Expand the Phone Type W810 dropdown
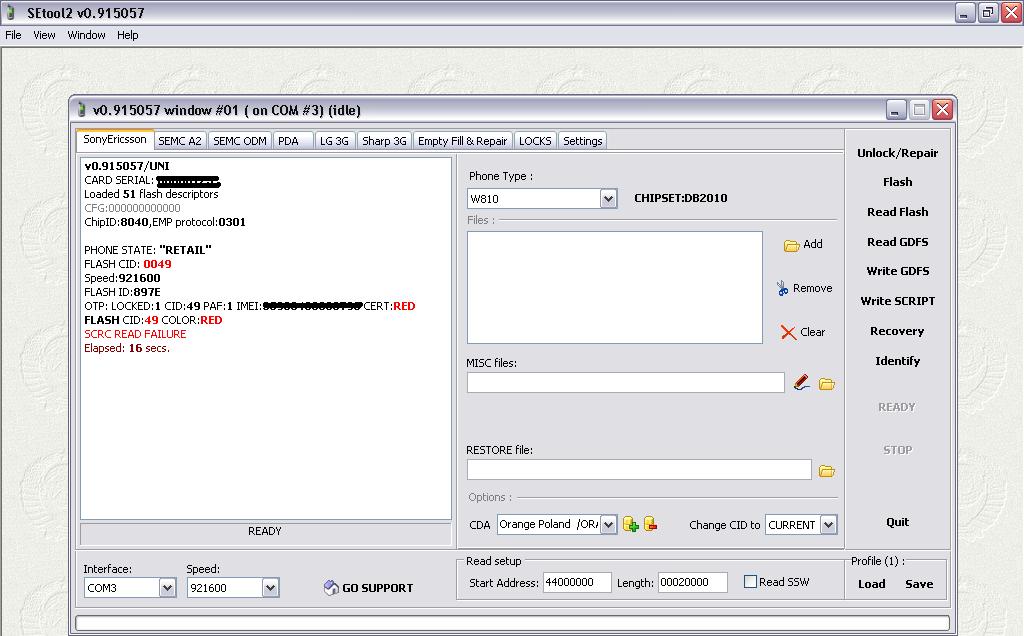Image resolution: width=1024 pixels, height=636 pixels. [608, 199]
